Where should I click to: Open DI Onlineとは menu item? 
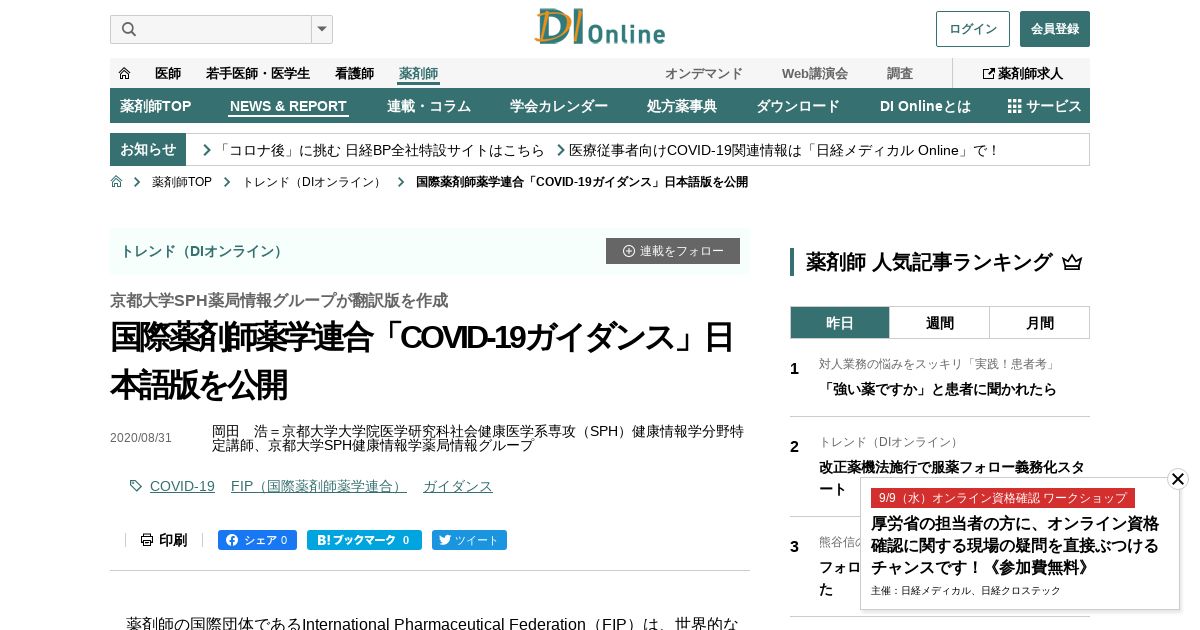(925, 106)
